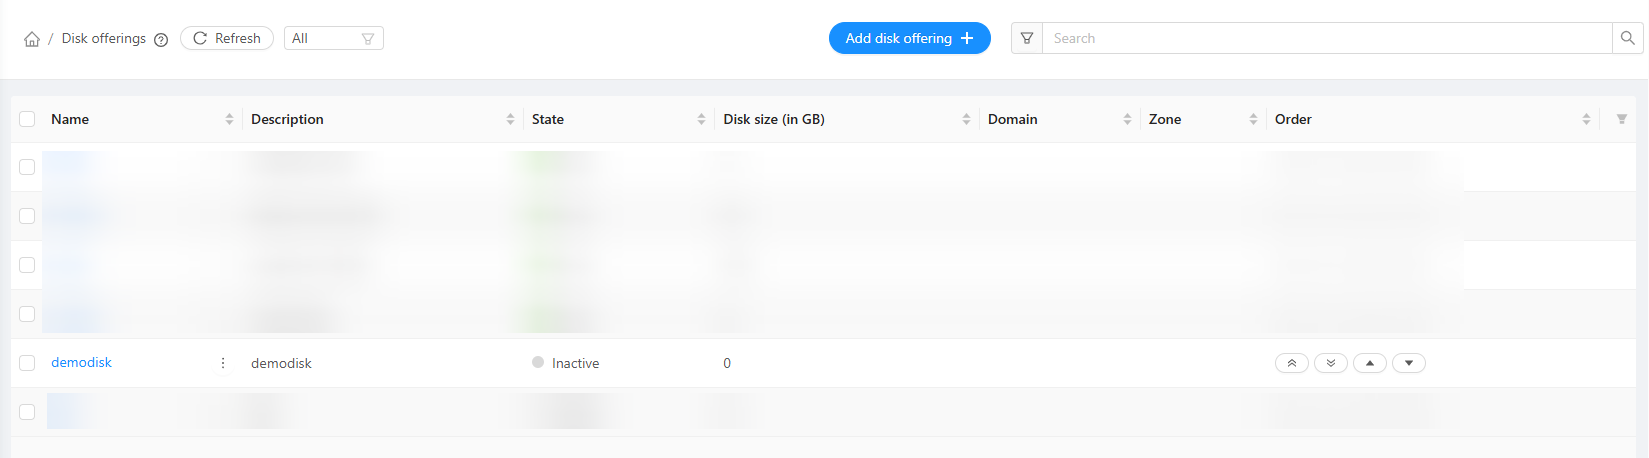Screen dimensions: 1649x458
Task: Open column filter icon at table header right
Action: [x=1621, y=119]
